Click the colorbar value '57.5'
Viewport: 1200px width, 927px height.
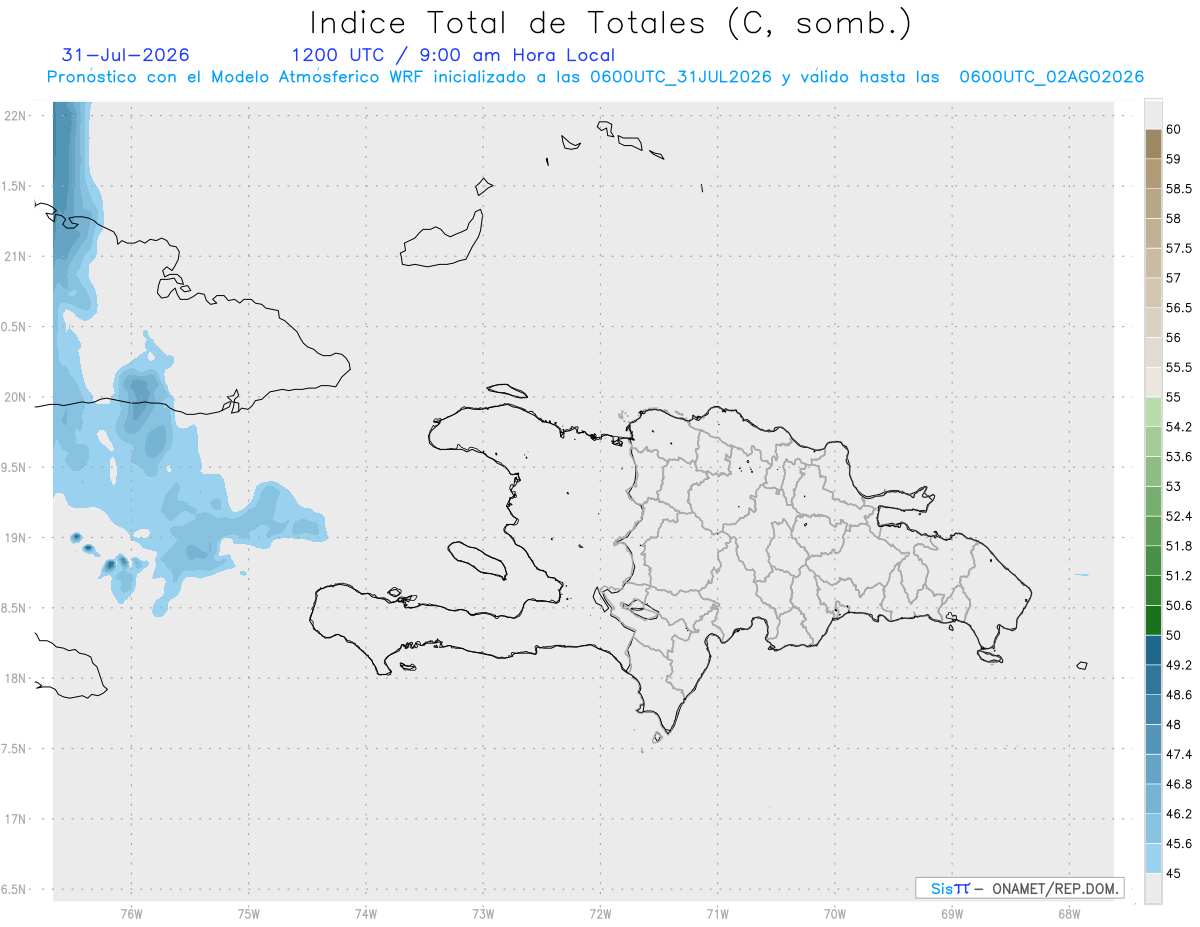point(1178,248)
